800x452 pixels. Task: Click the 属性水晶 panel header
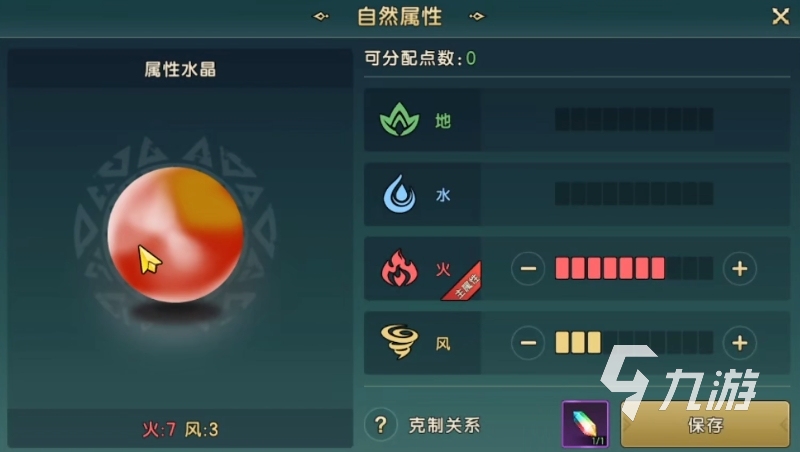[180, 69]
